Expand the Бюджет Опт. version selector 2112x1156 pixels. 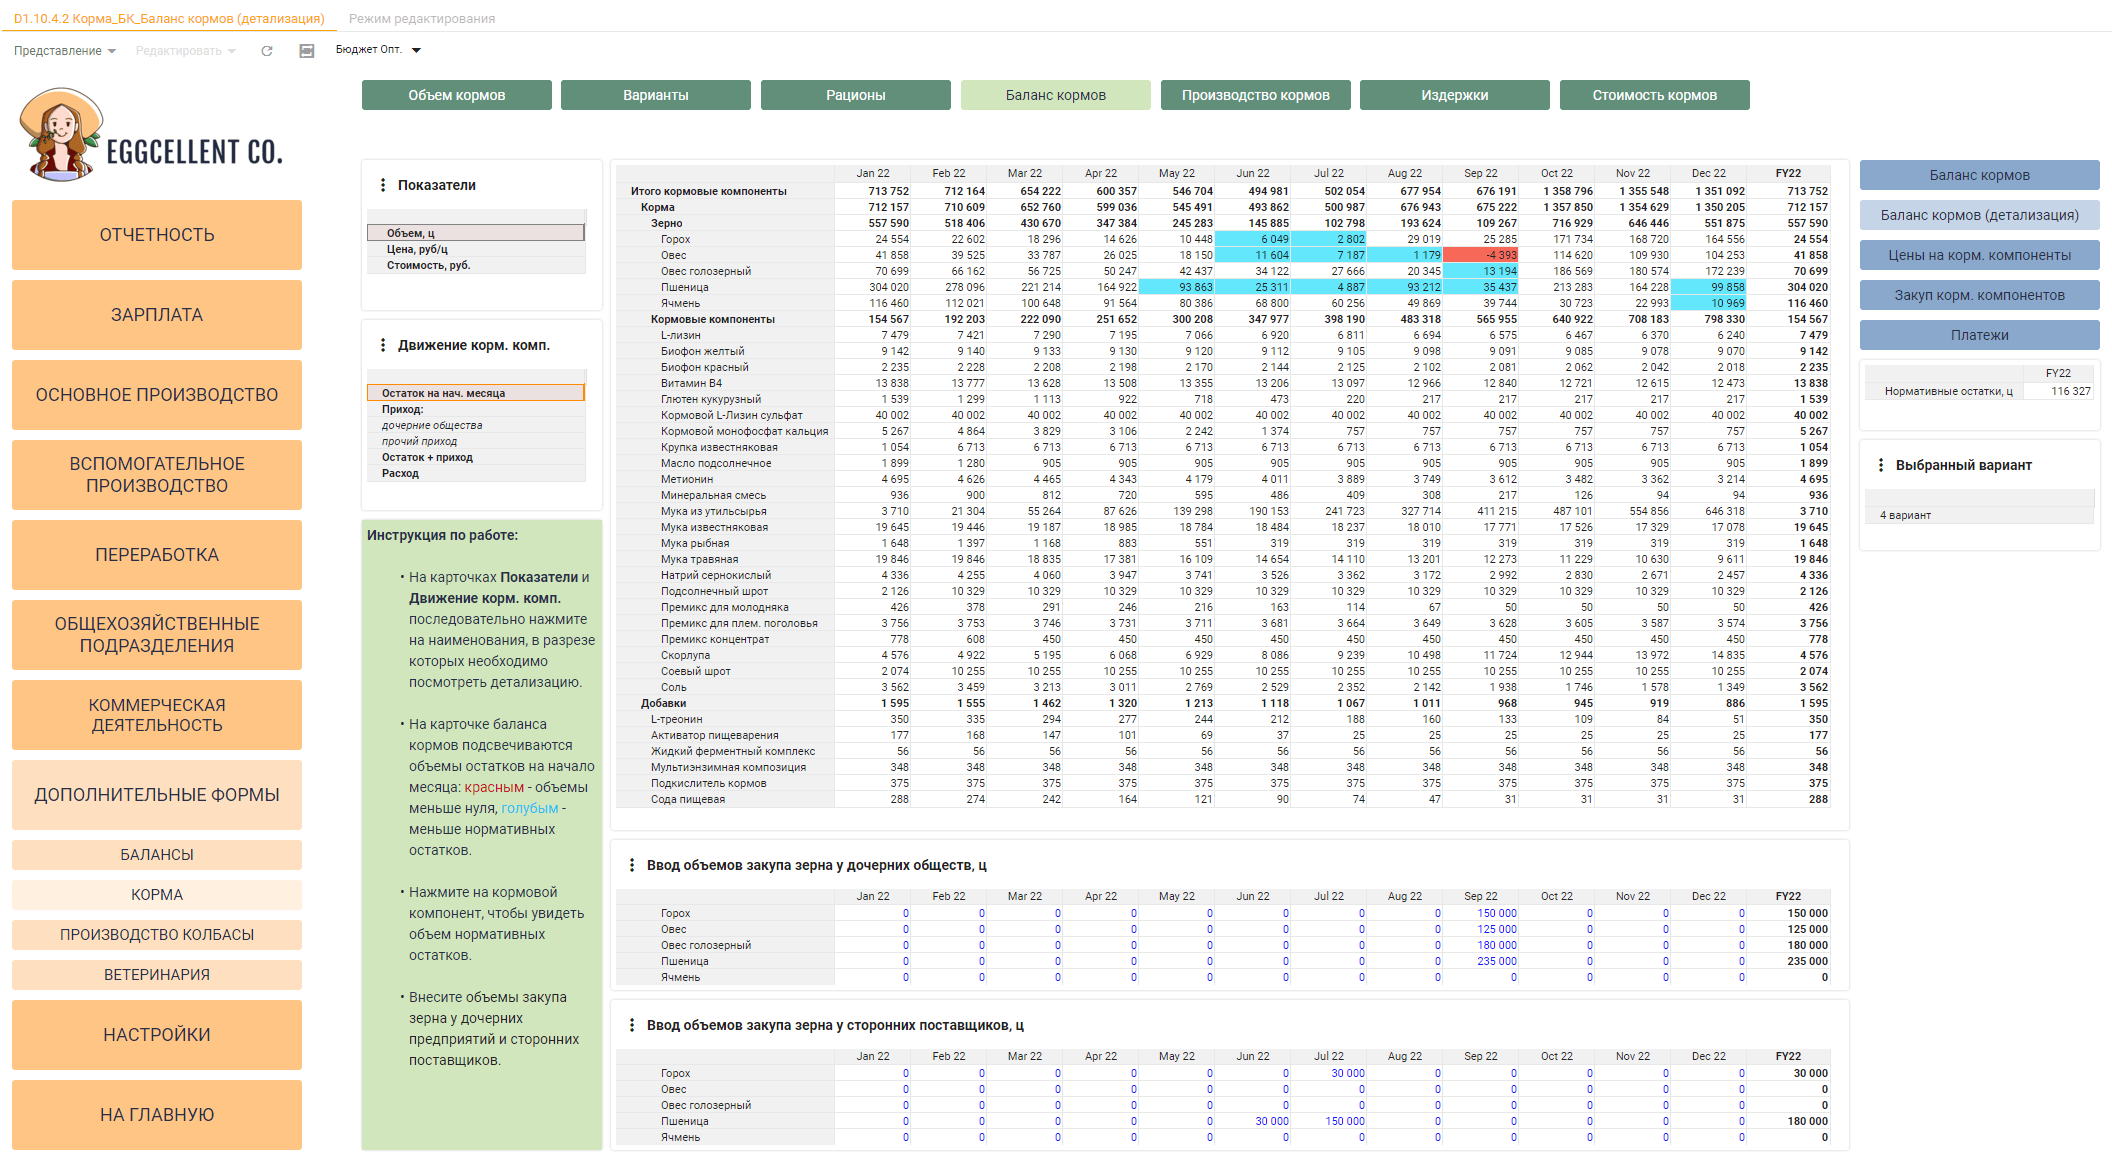click(x=378, y=50)
